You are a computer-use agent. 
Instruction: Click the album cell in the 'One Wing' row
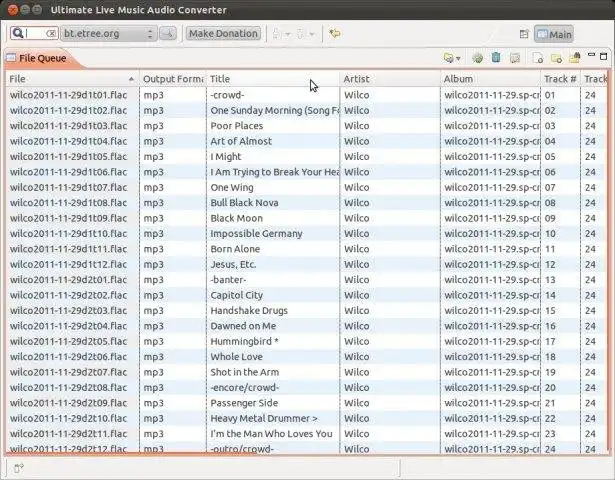(492, 187)
